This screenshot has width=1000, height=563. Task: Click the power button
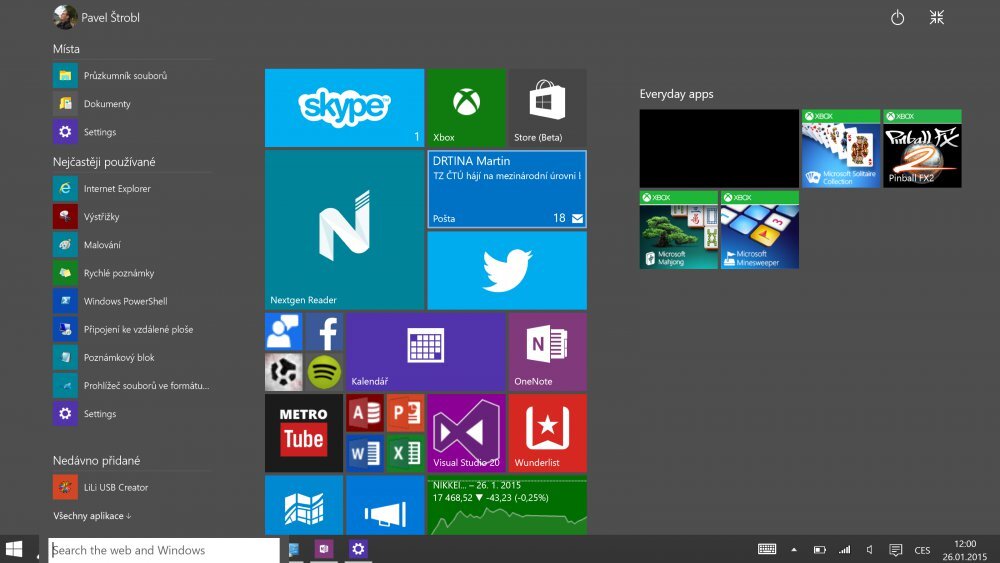click(x=897, y=18)
